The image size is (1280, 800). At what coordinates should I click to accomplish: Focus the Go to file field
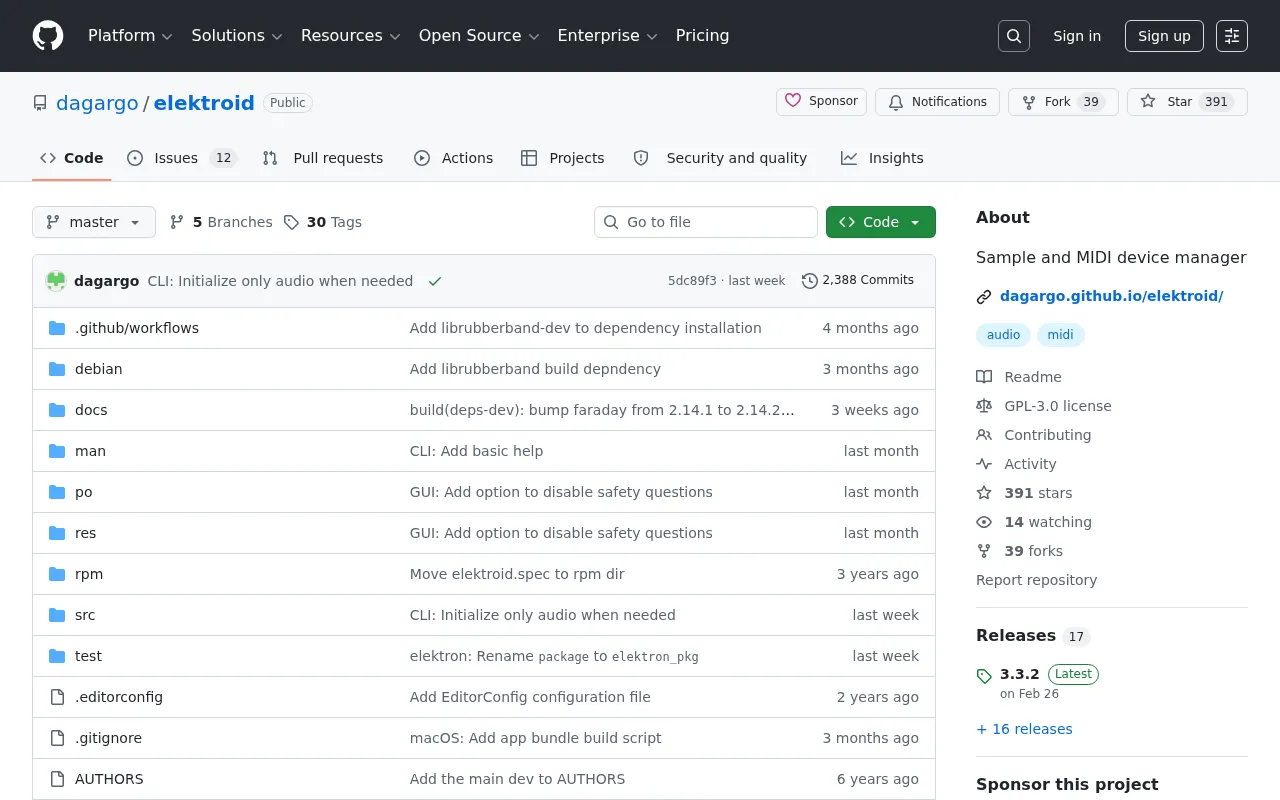[706, 222]
